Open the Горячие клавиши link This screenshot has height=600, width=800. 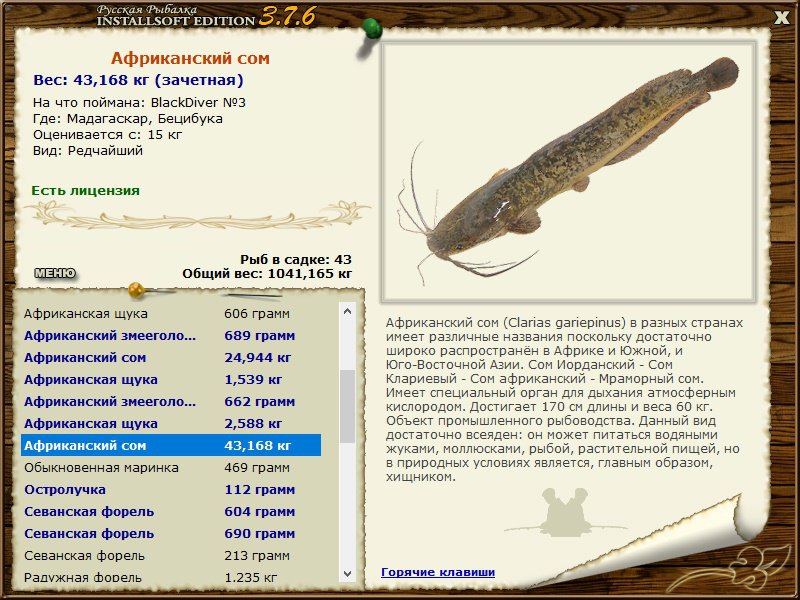[x=438, y=572]
